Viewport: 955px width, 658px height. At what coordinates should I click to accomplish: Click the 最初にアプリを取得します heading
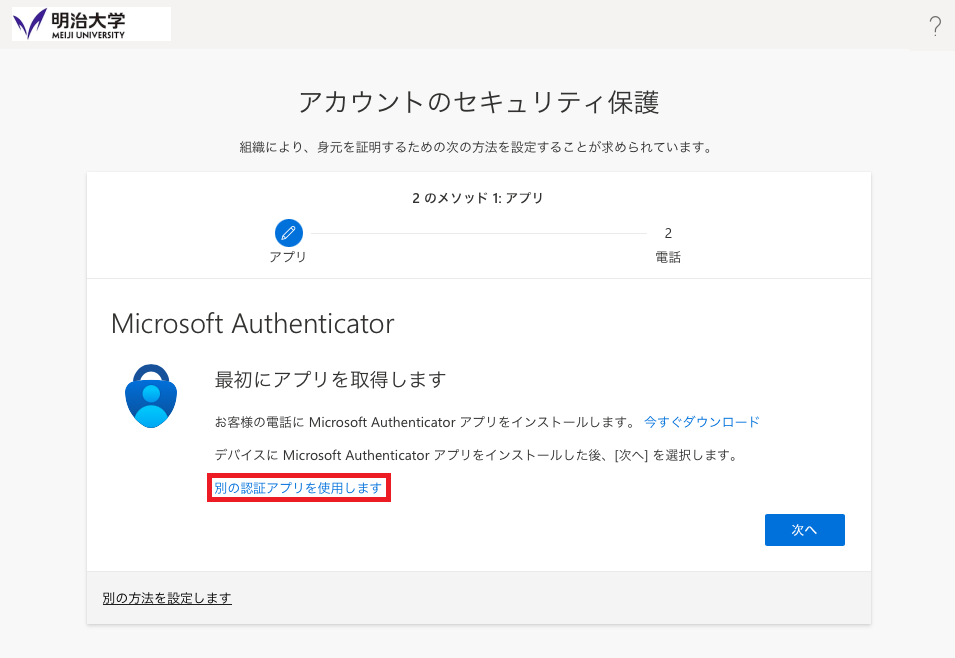pos(330,380)
